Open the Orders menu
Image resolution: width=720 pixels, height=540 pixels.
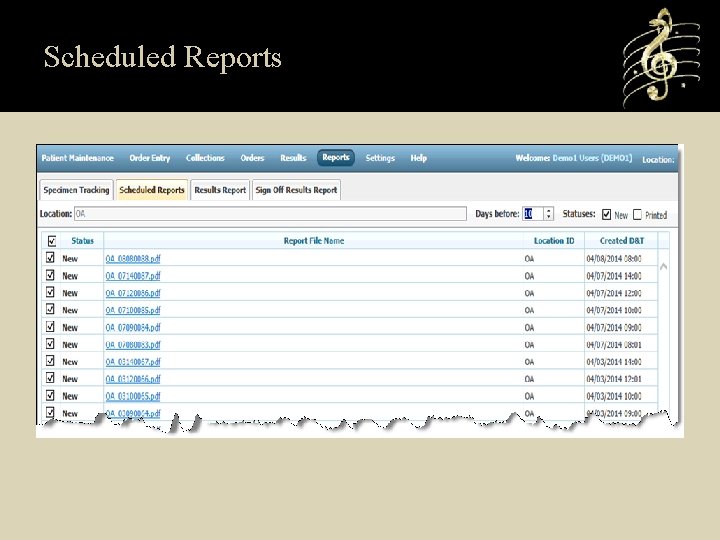click(x=252, y=158)
